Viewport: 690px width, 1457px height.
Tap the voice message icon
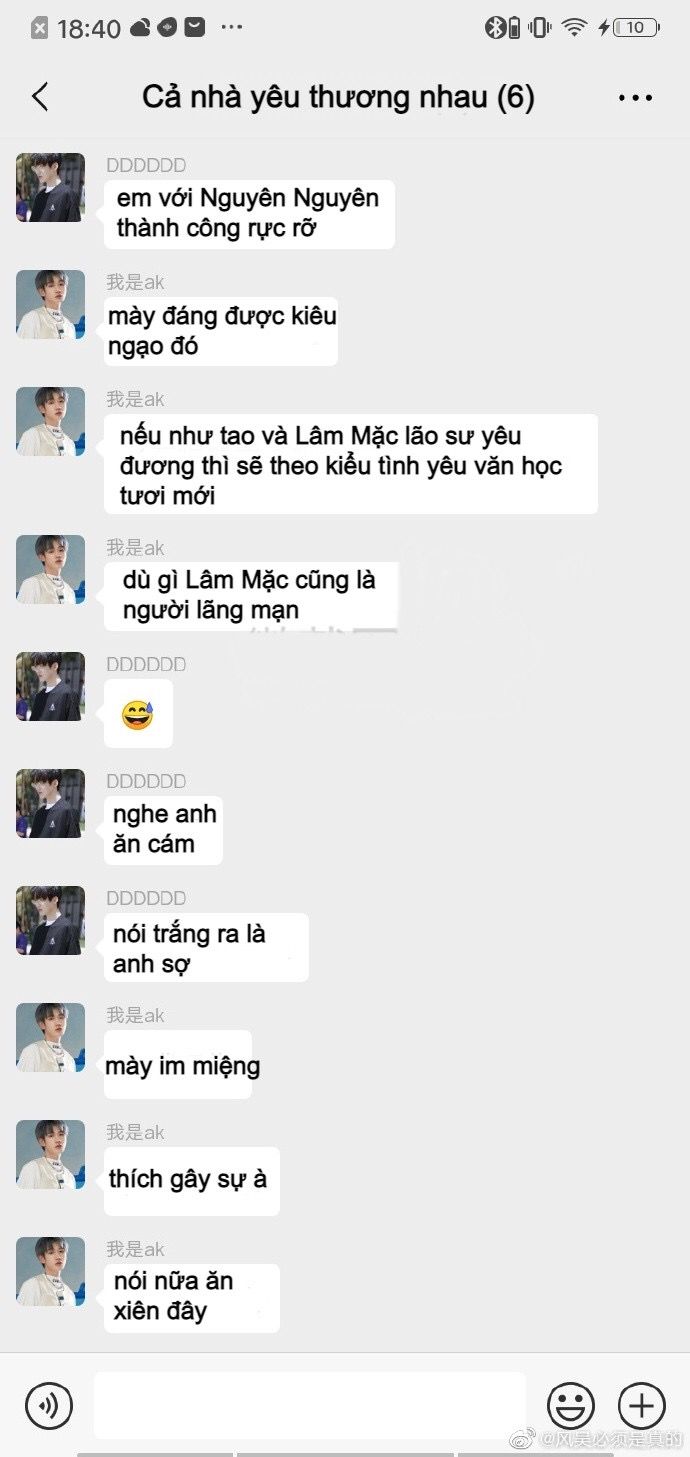point(49,1405)
